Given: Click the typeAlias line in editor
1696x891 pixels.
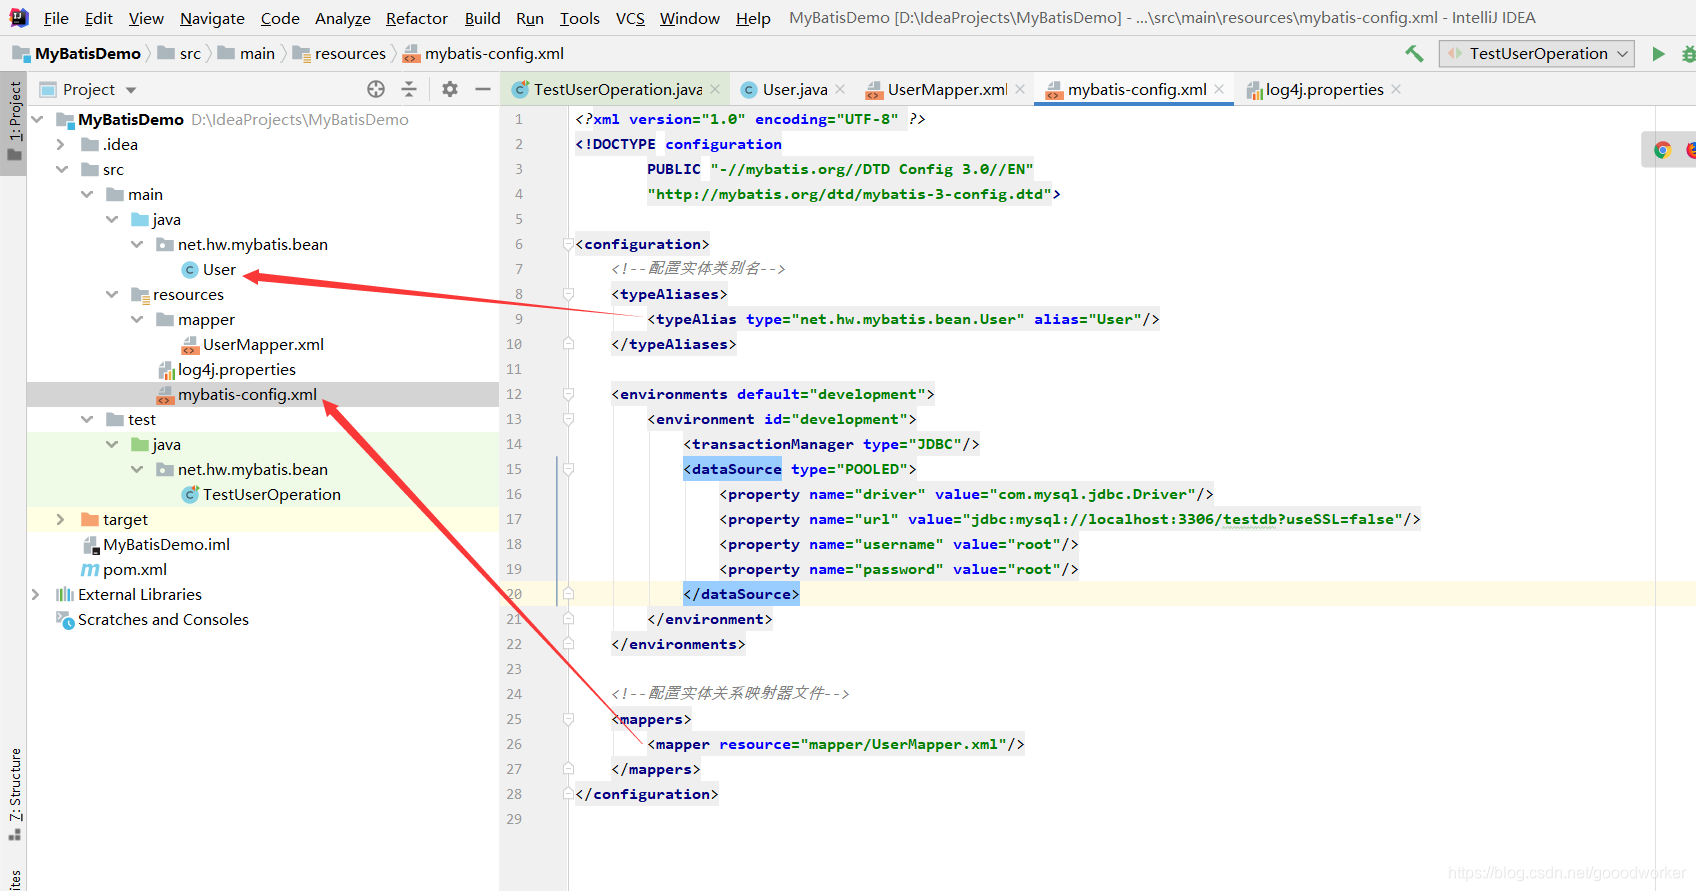Looking at the screenshot, I should pyautogui.click(x=903, y=319).
